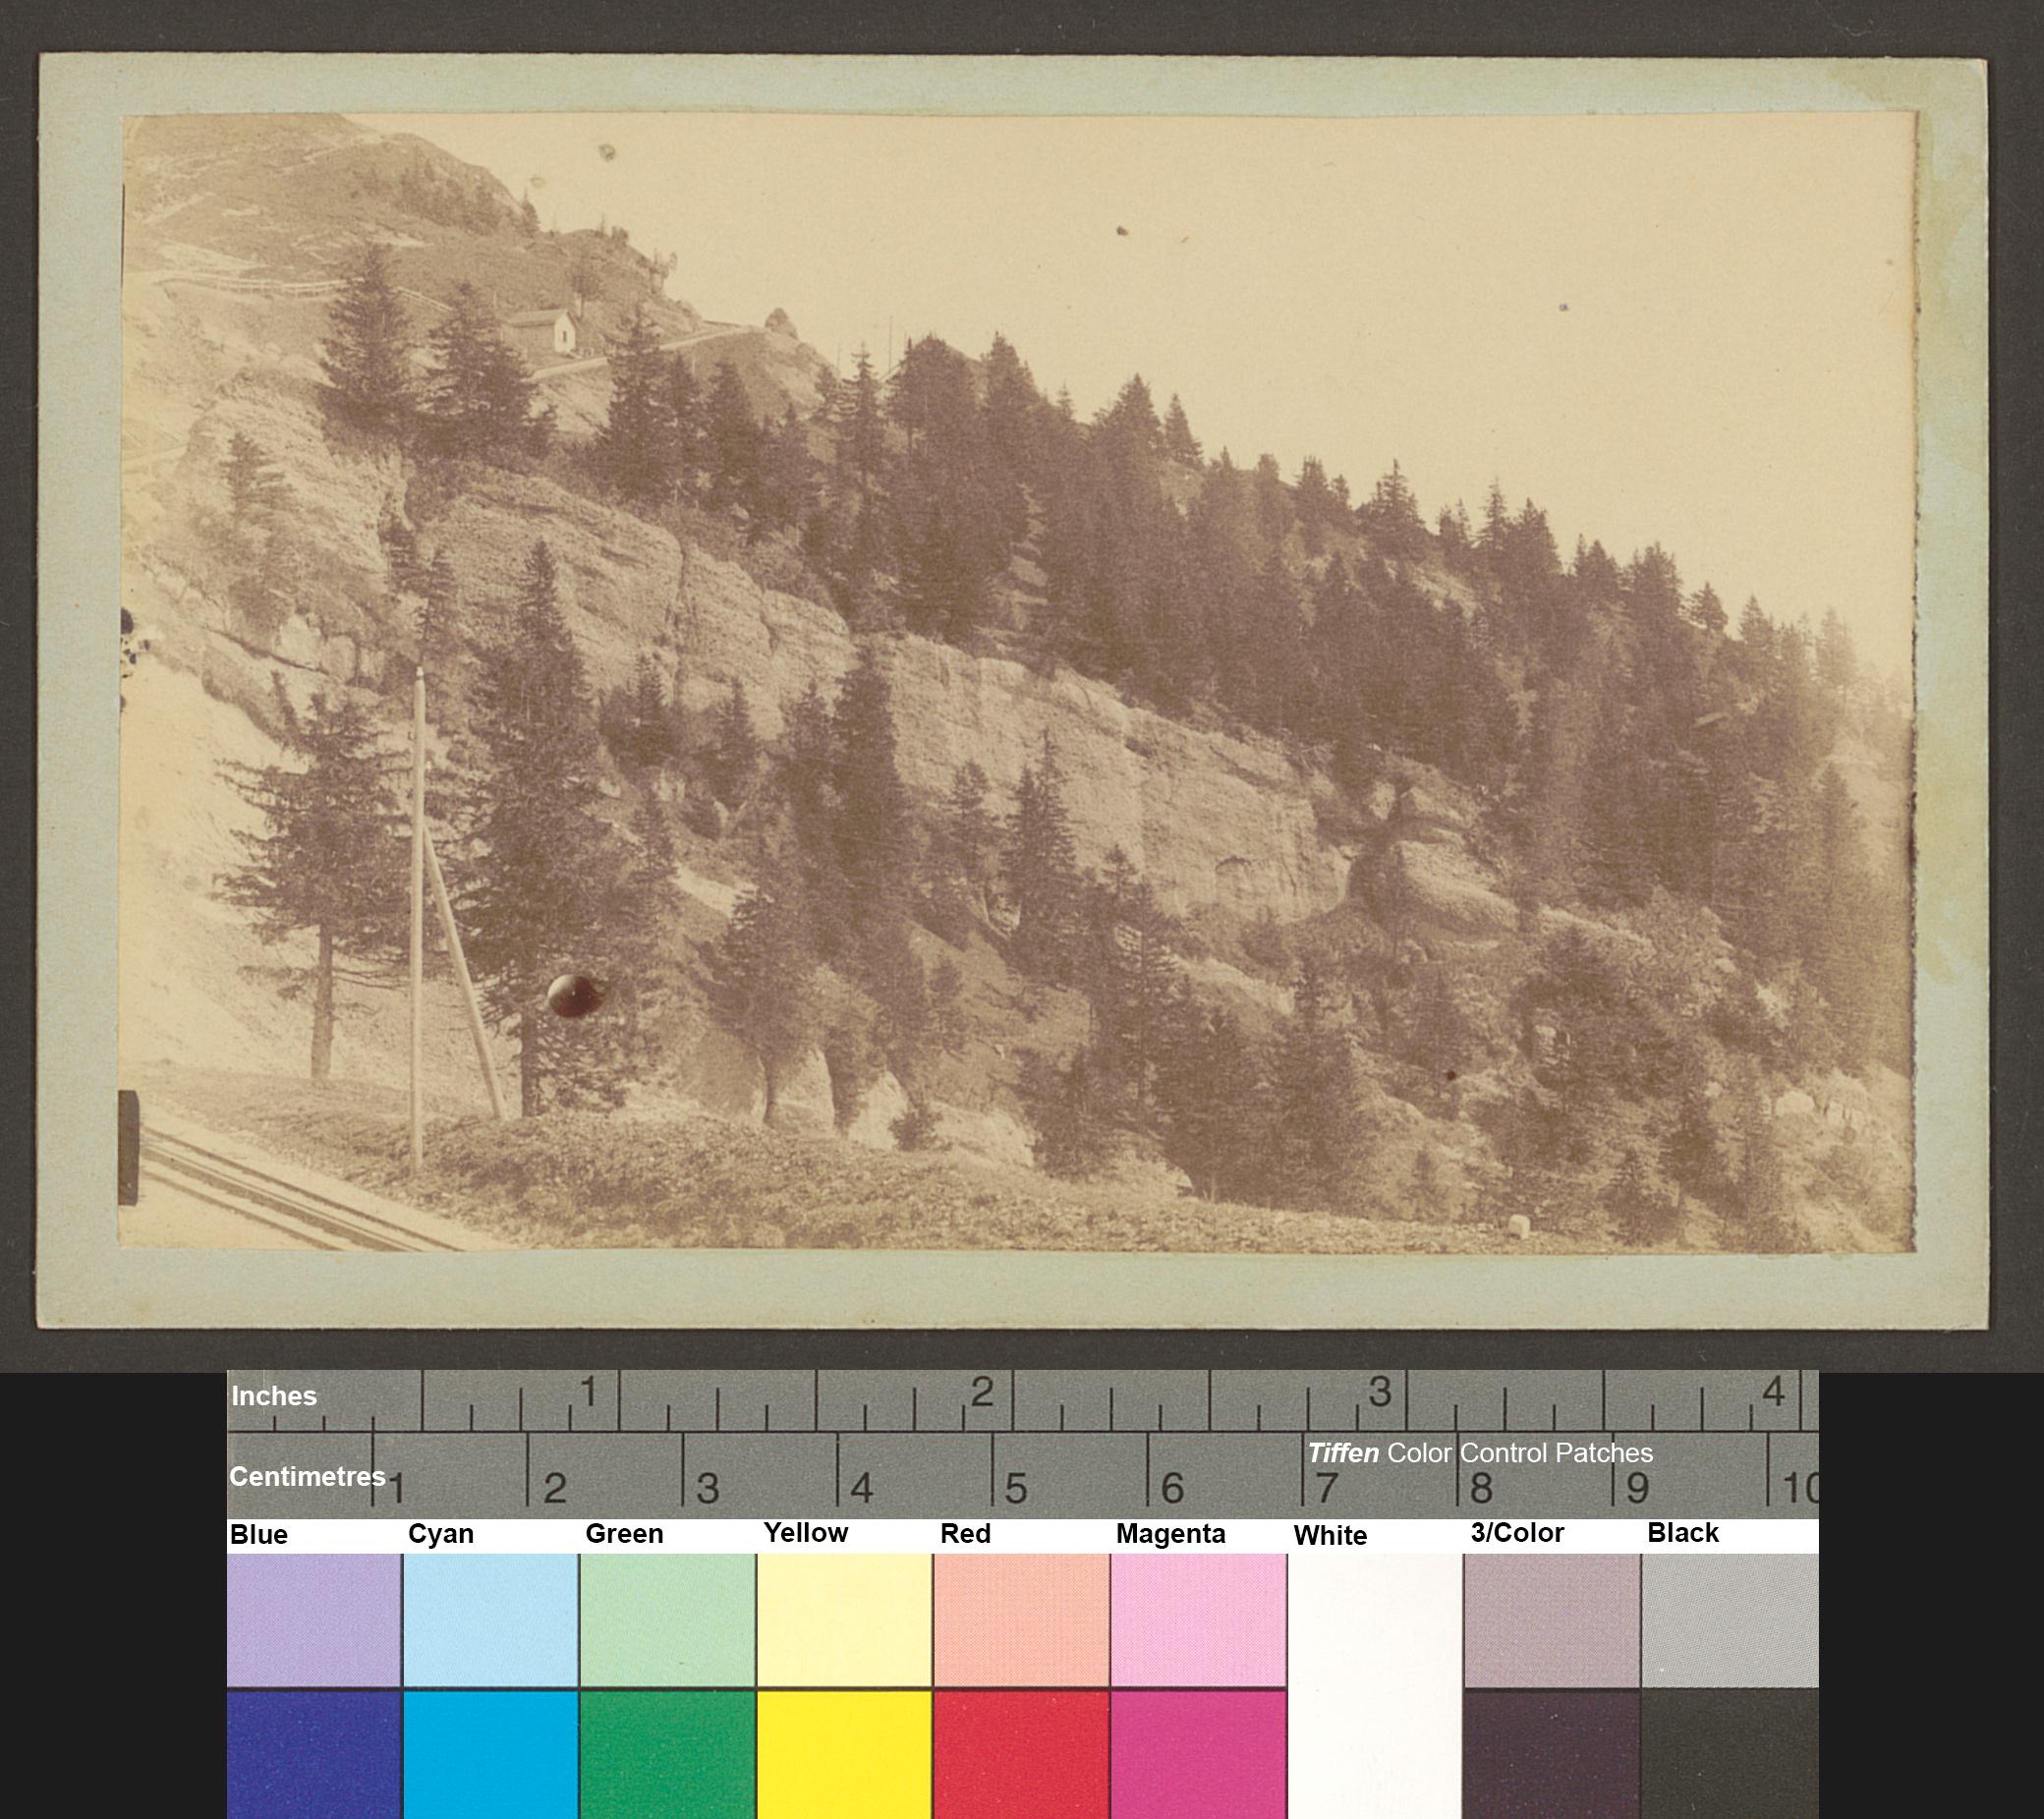The image size is (2044, 1819).
Task: Click the 'White' patch label
Action: pyautogui.click(x=1330, y=1535)
